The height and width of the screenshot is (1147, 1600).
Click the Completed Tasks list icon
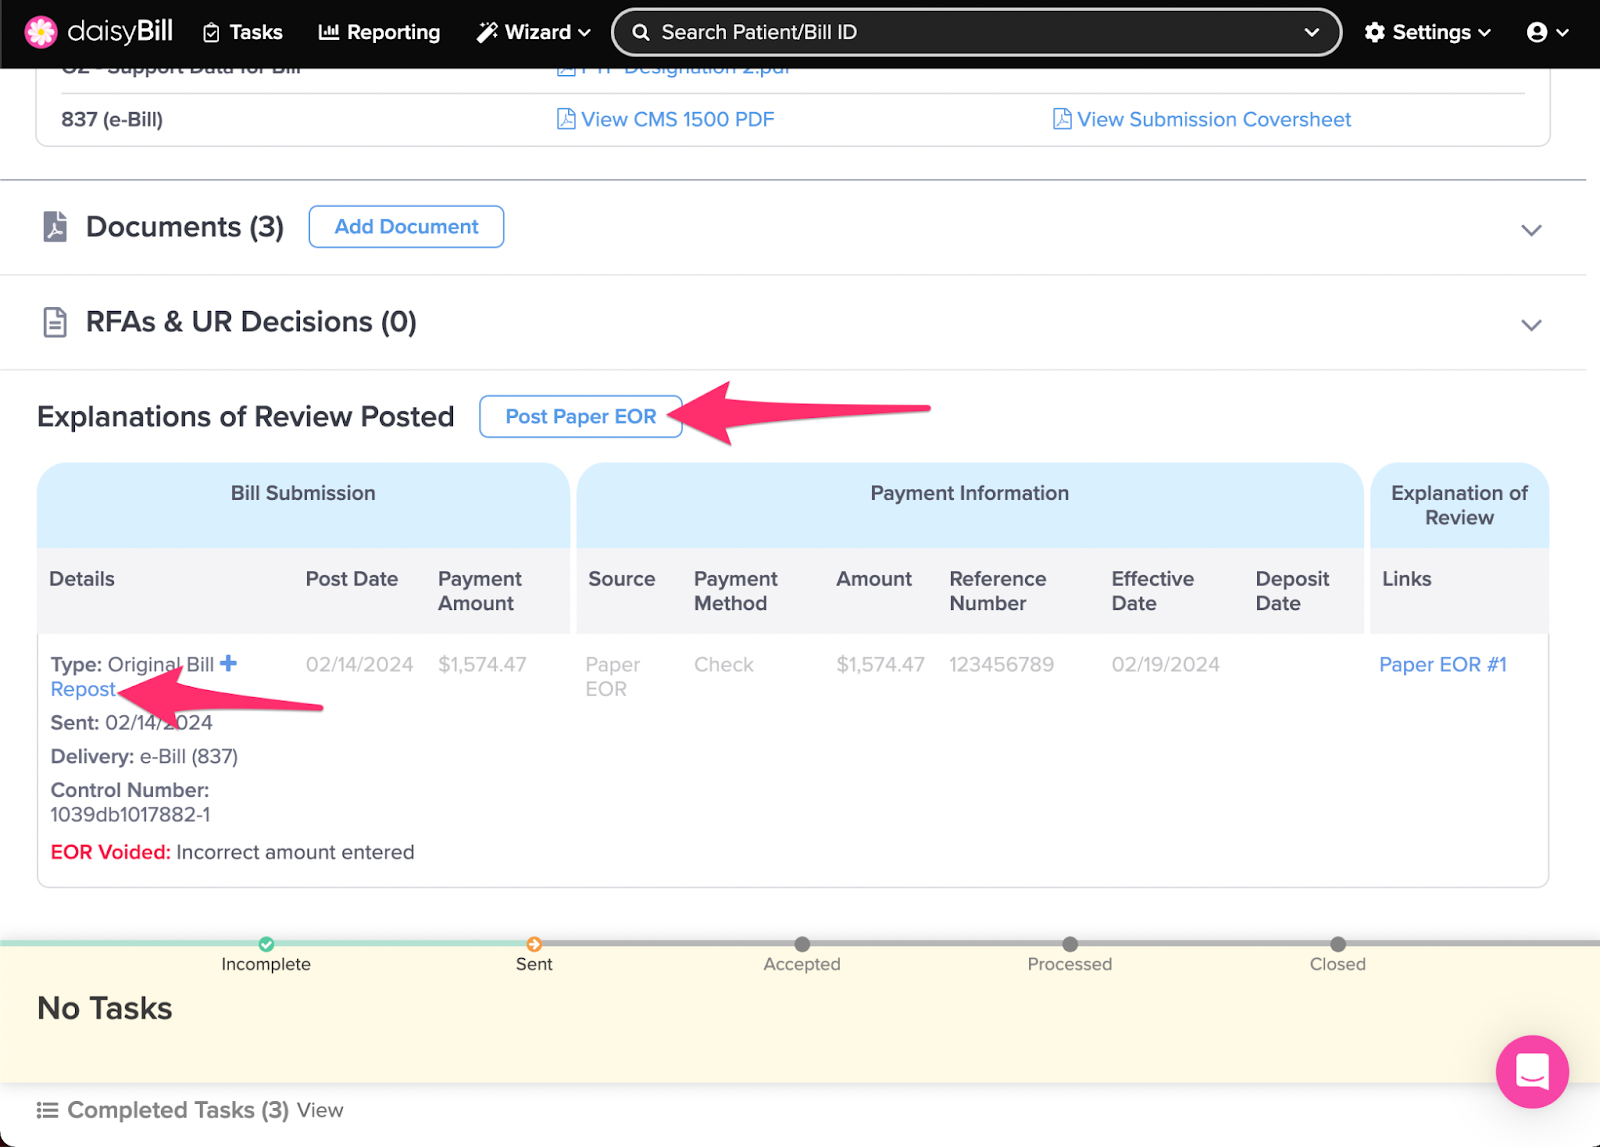point(47,1110)
